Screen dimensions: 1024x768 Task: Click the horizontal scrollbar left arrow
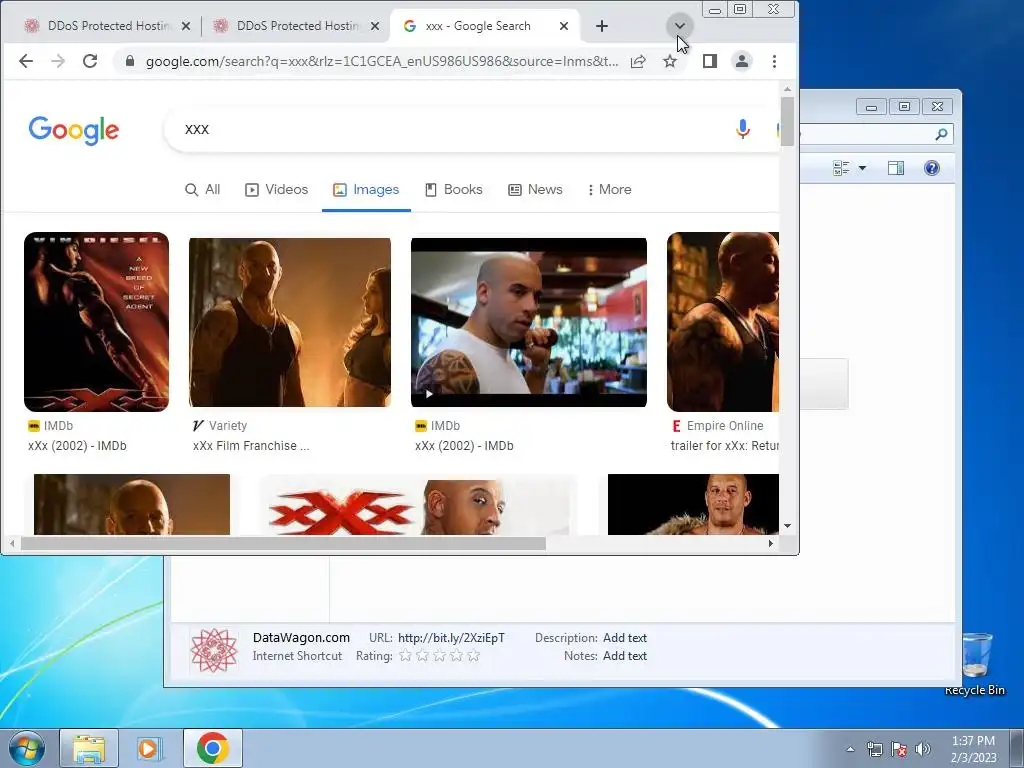tap(12, 543)
